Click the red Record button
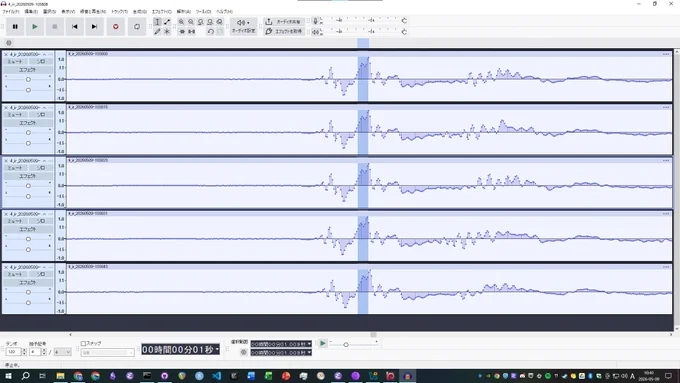The width and height of the screenshot is (680, 383). [115, 26]
